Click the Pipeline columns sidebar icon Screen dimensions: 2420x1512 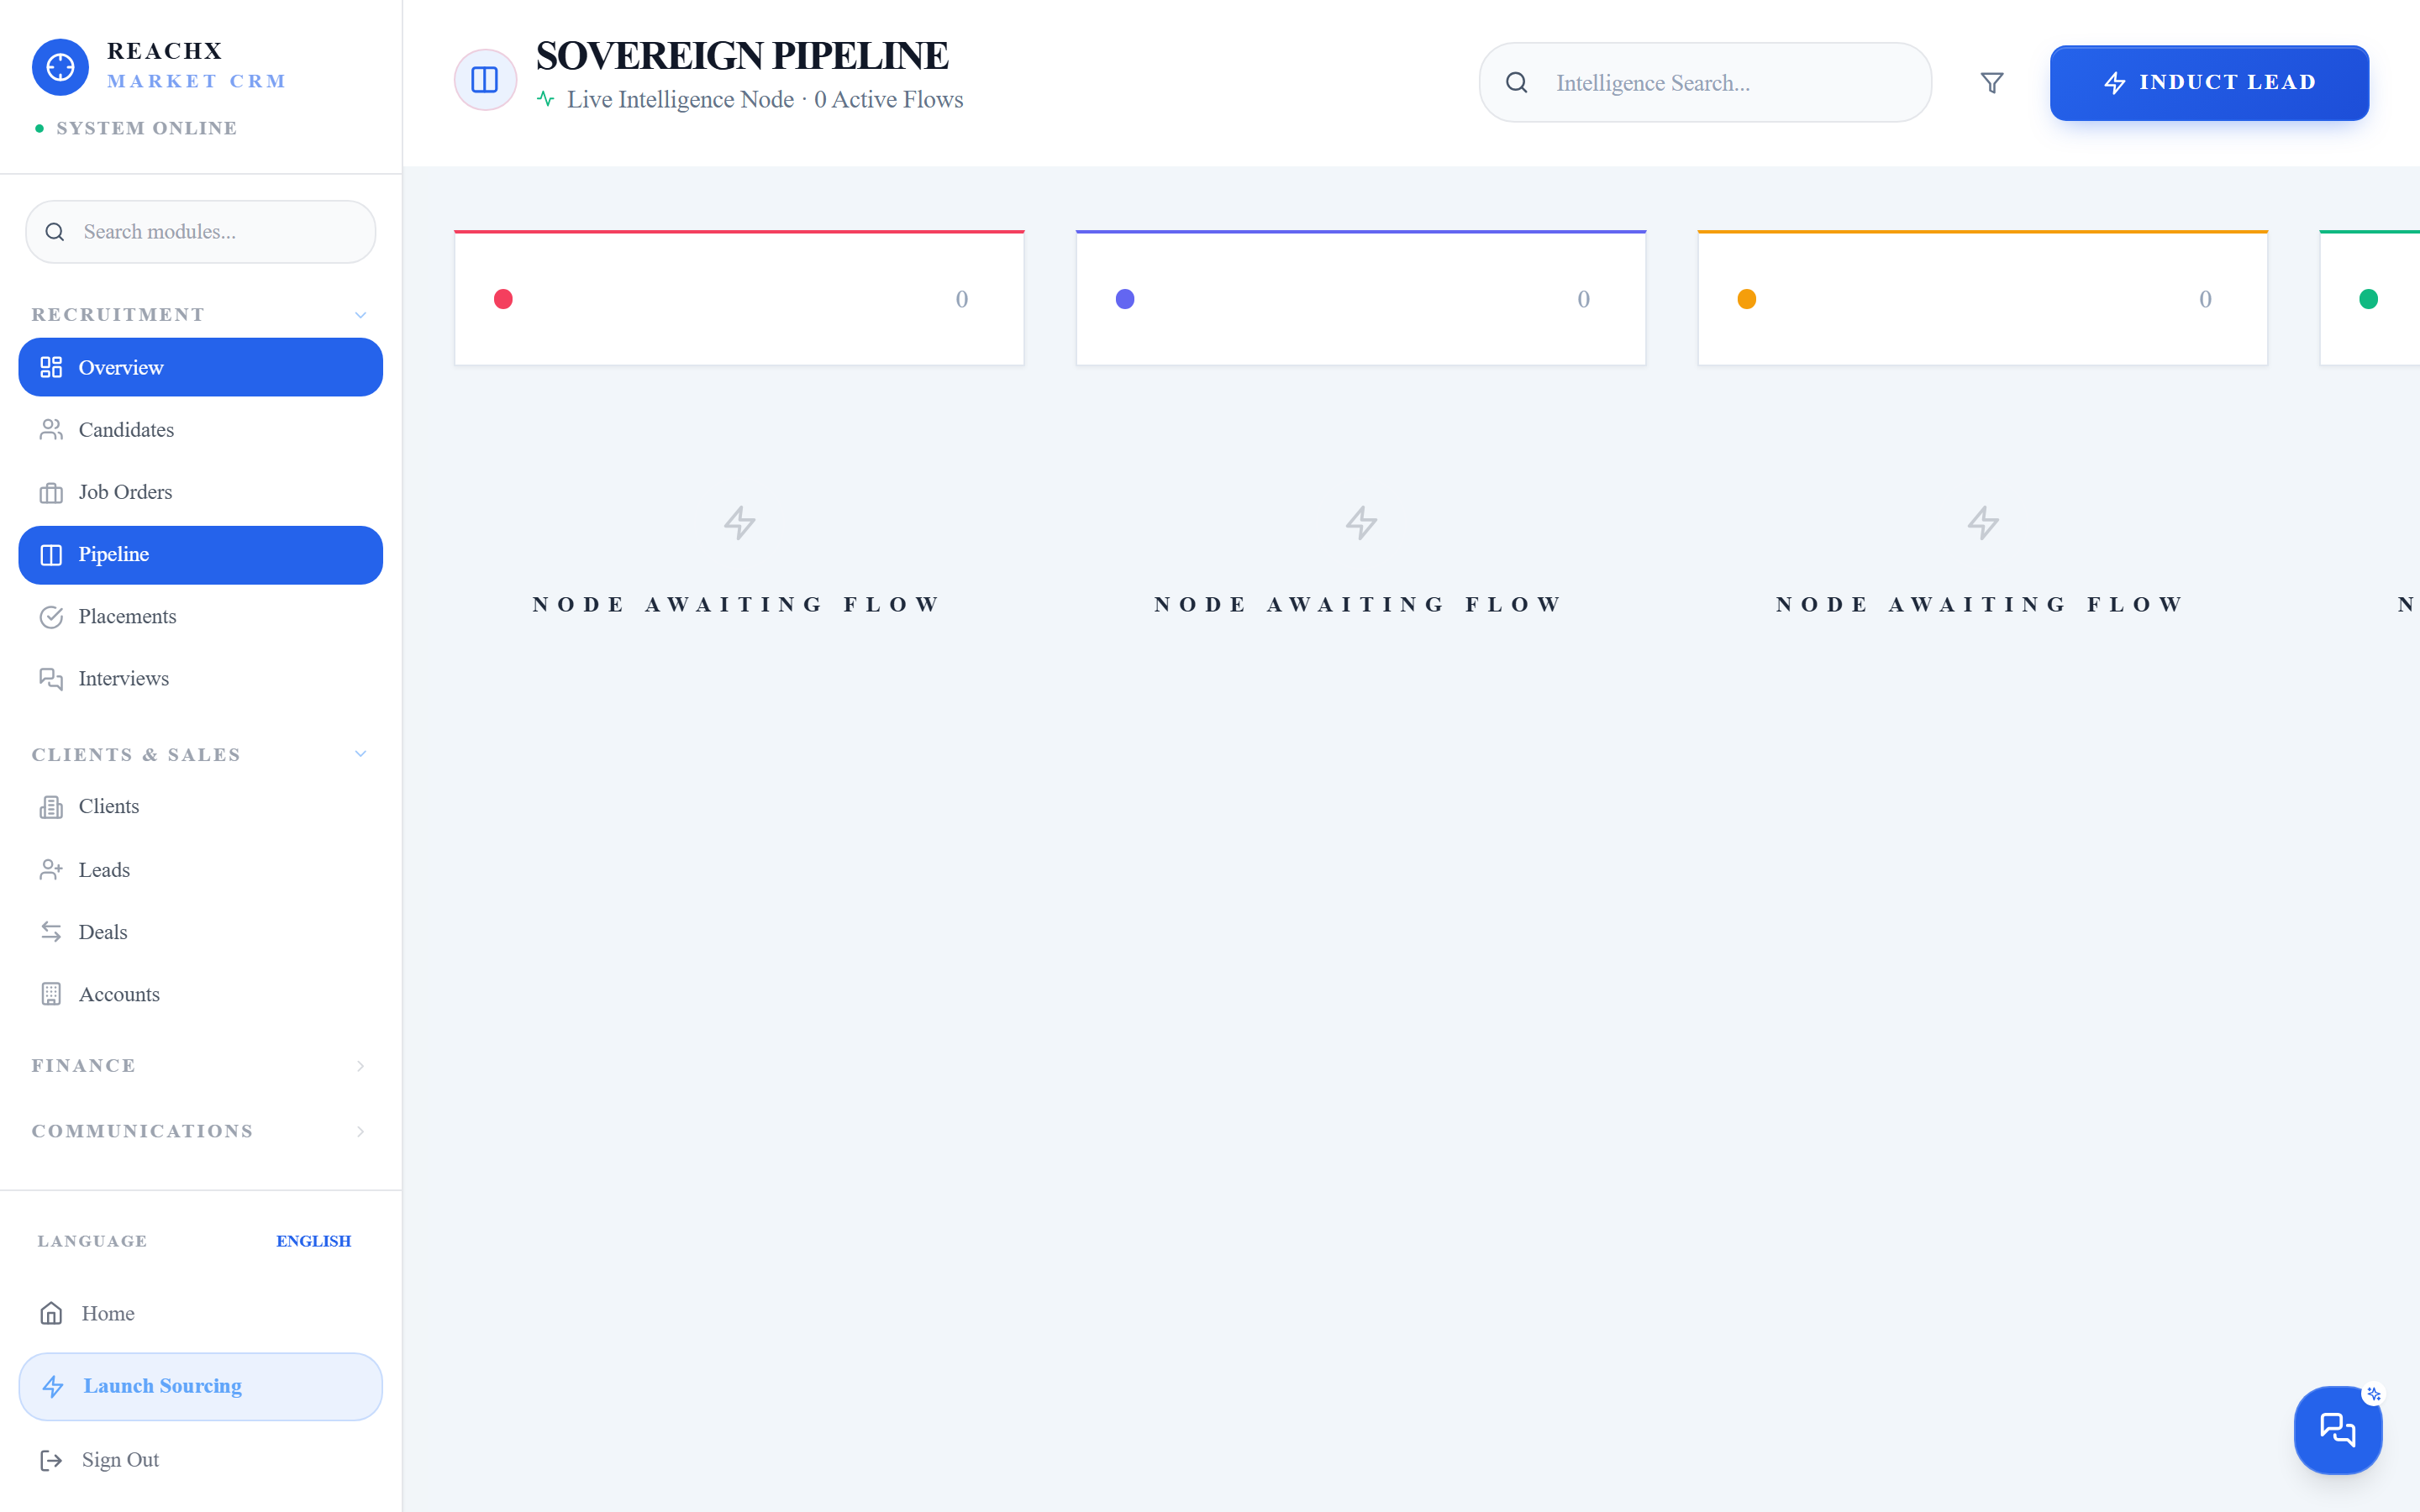51,555
